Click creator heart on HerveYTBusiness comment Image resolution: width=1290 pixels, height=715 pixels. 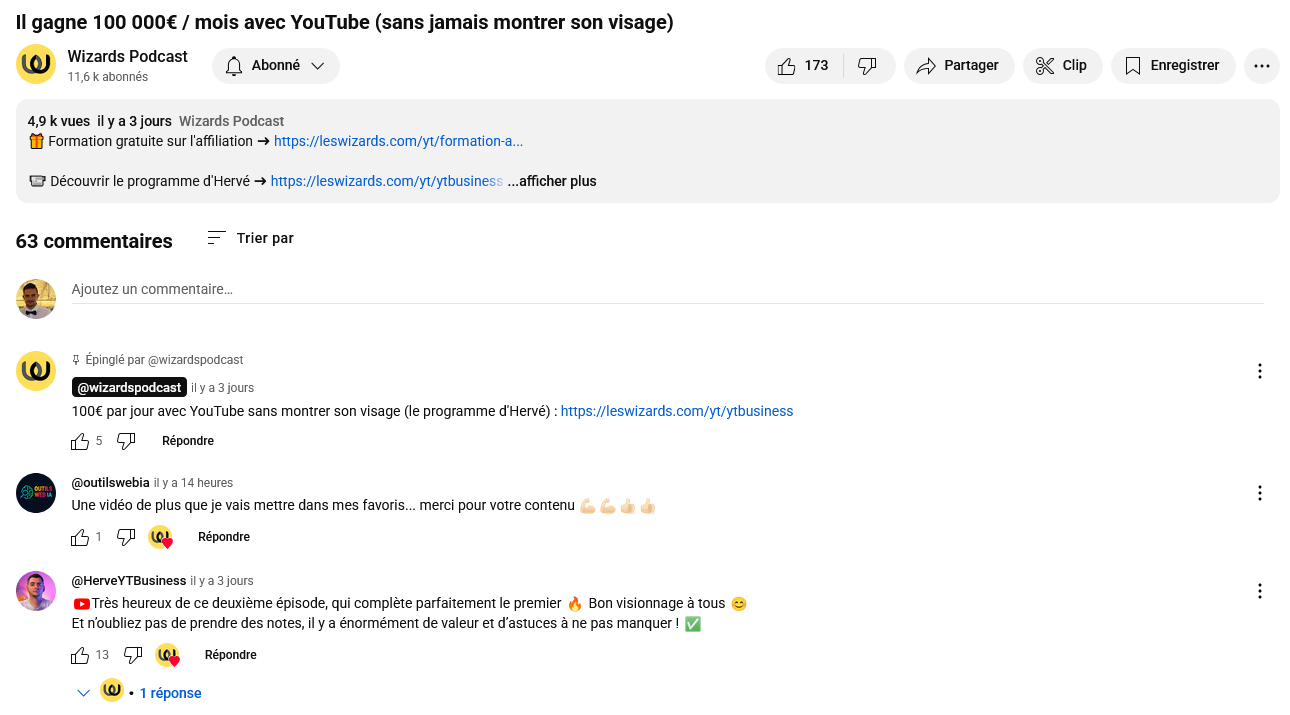tap(168, 655)
